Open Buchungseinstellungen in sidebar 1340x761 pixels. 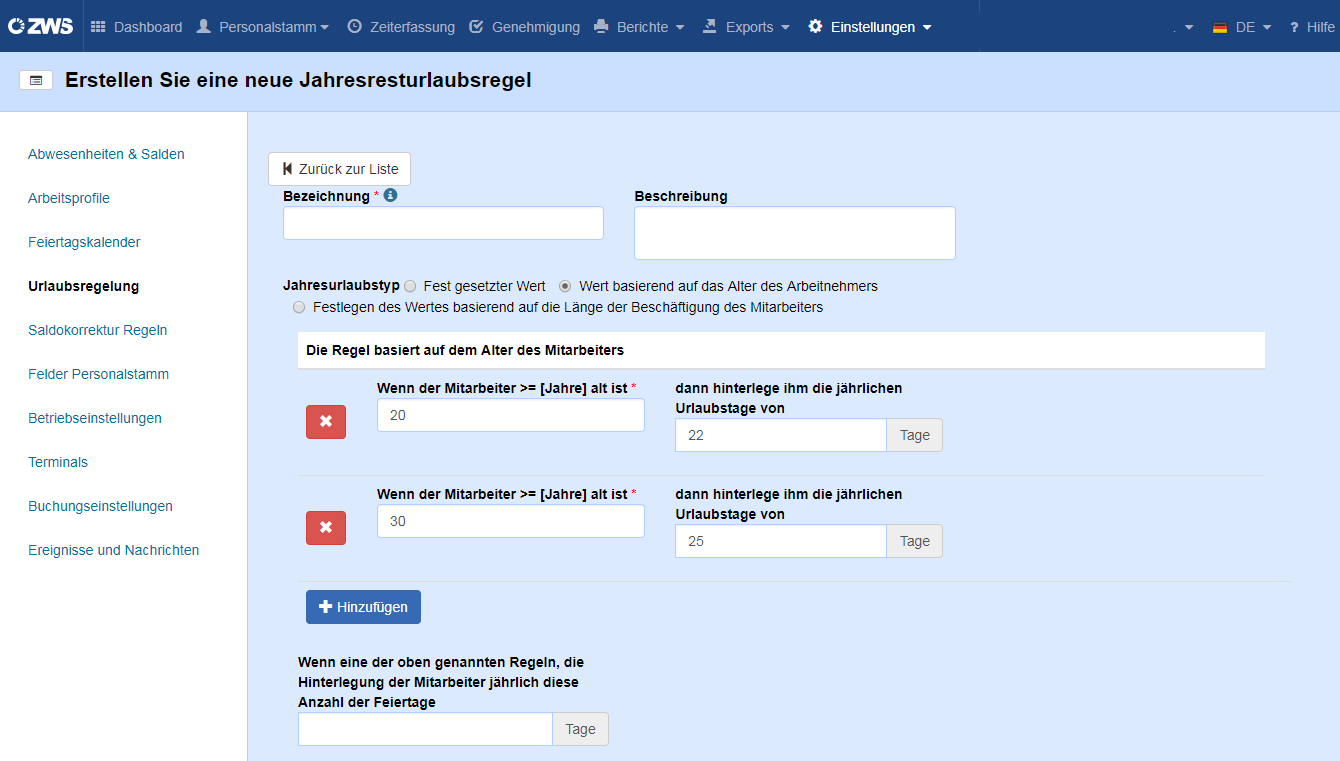coord(100,506)
